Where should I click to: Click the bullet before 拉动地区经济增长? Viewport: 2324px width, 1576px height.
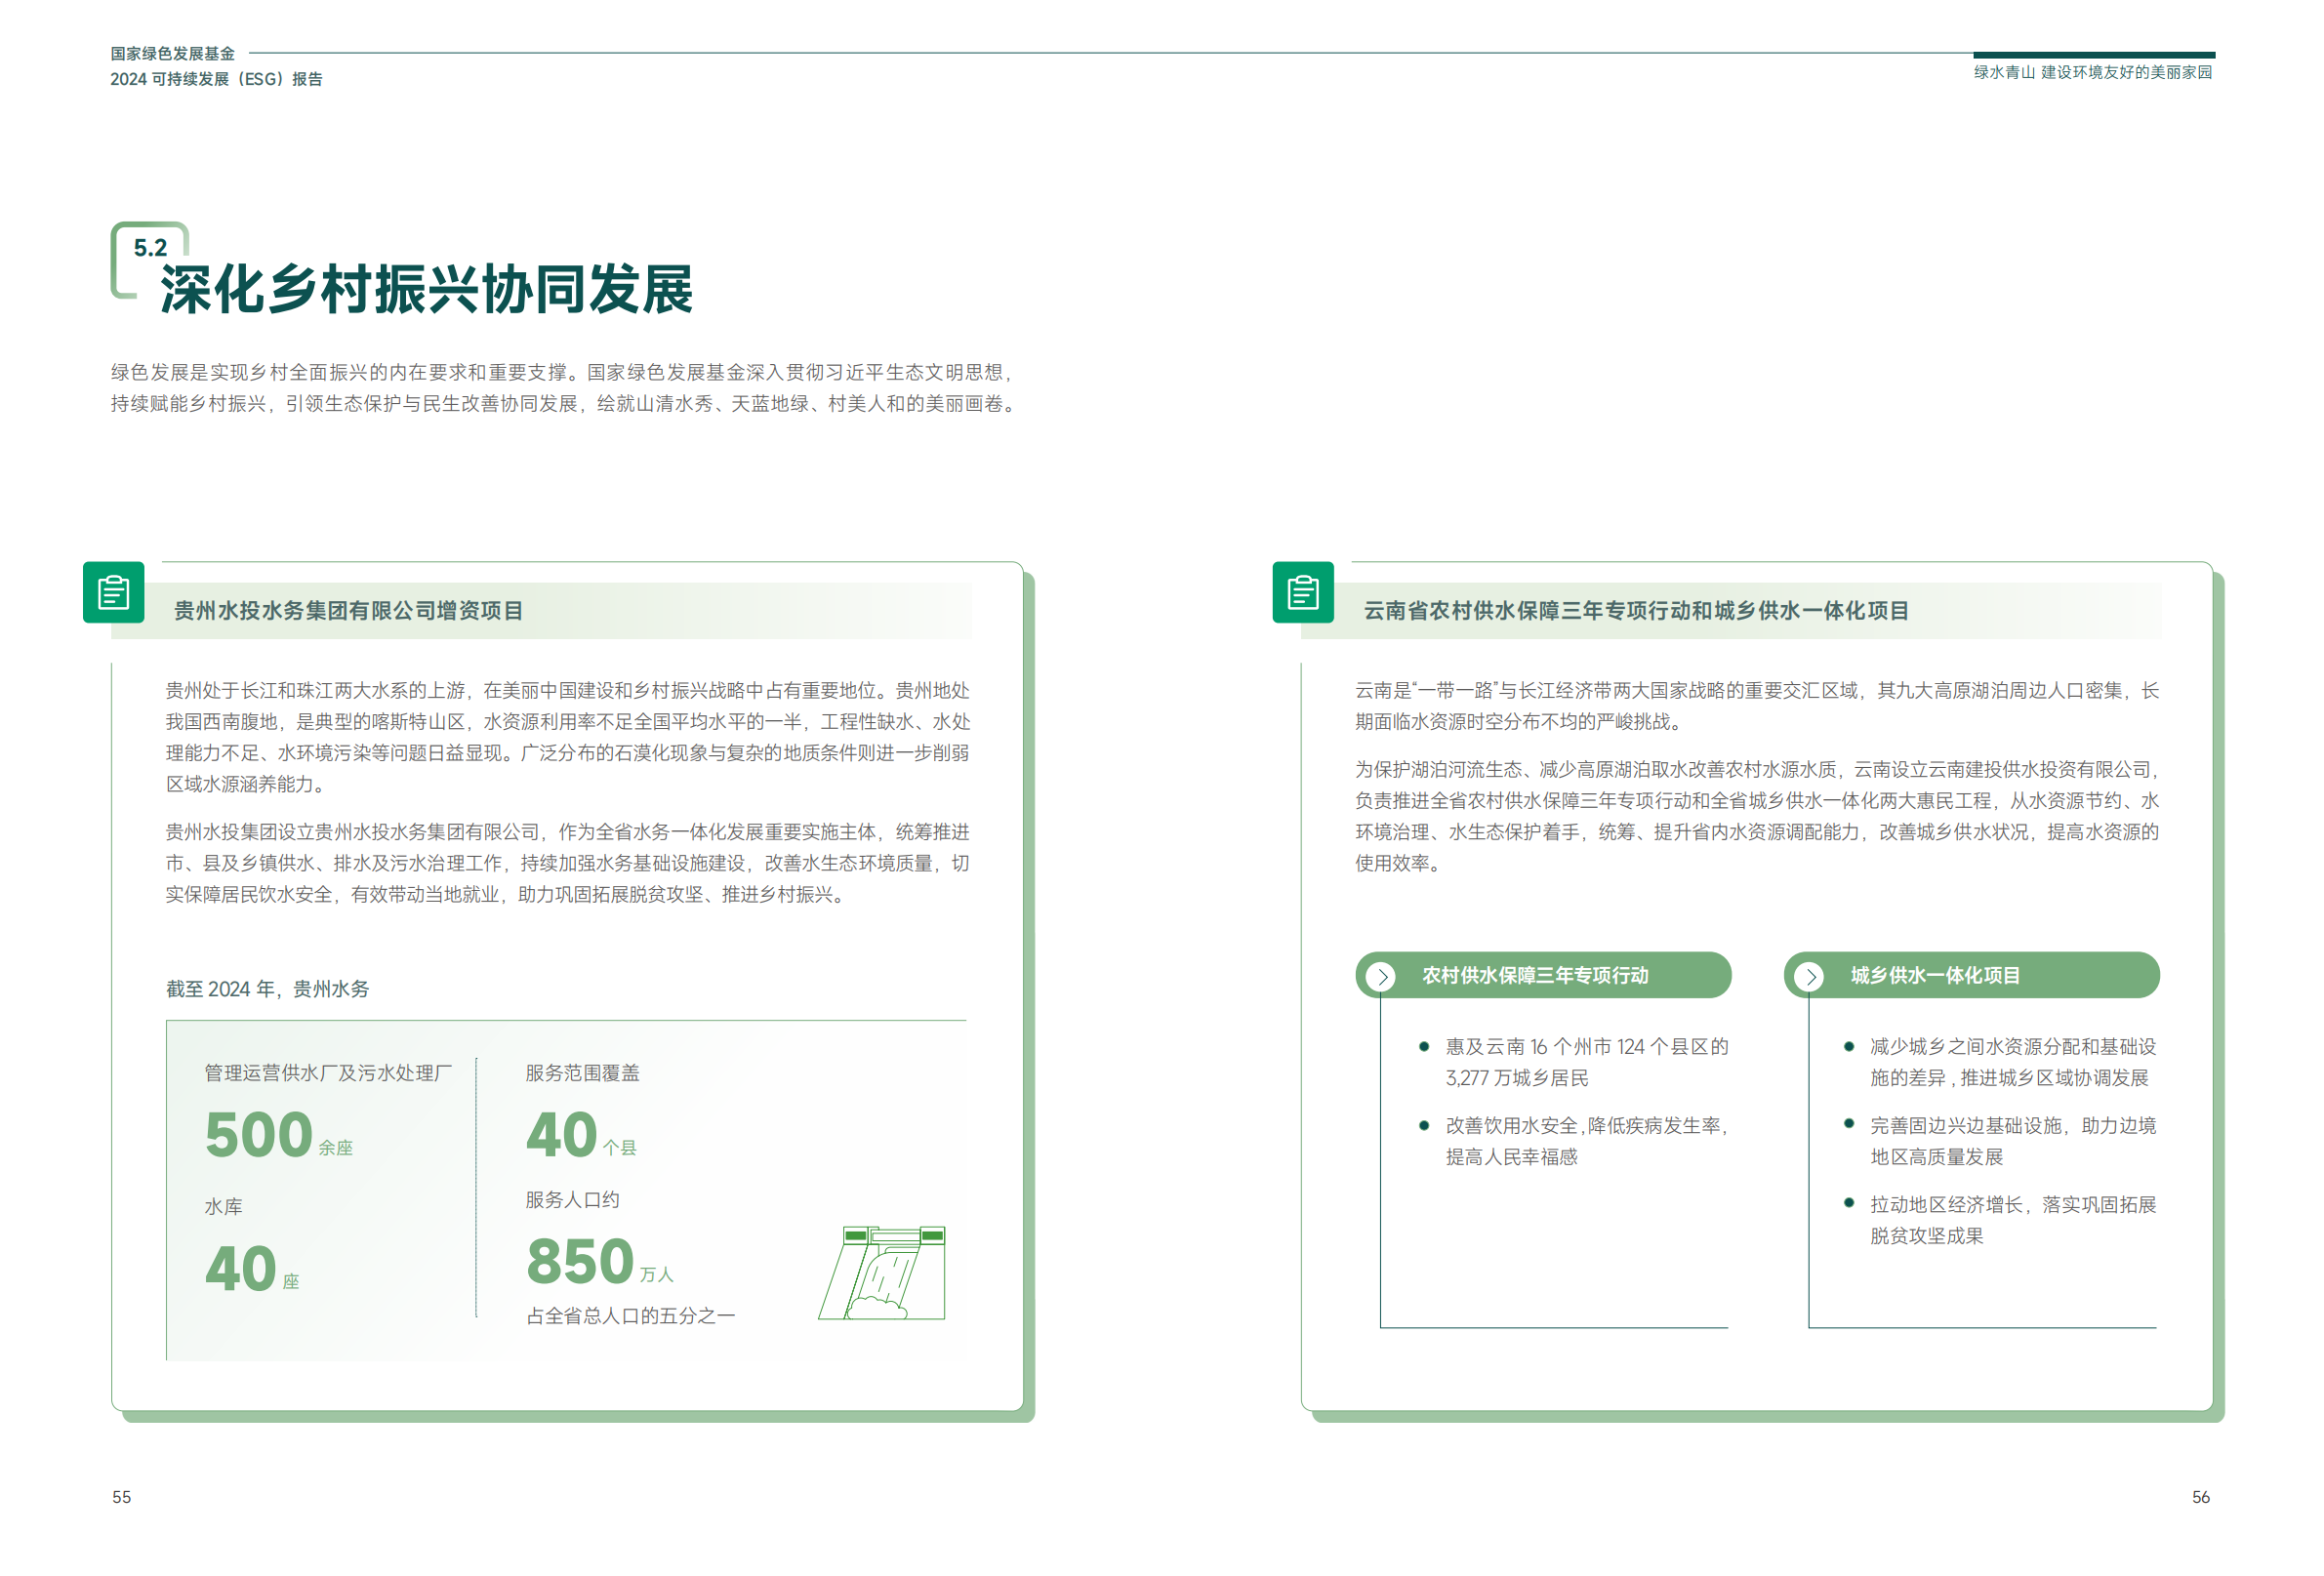pos(1849,1204)
